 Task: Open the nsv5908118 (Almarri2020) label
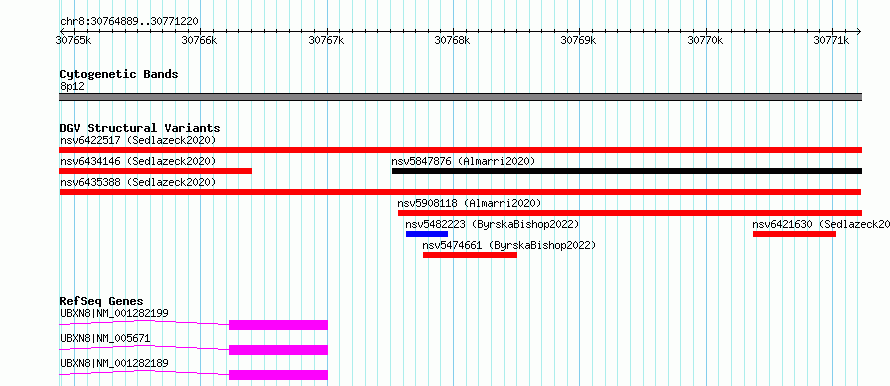(x=469, y=203)
